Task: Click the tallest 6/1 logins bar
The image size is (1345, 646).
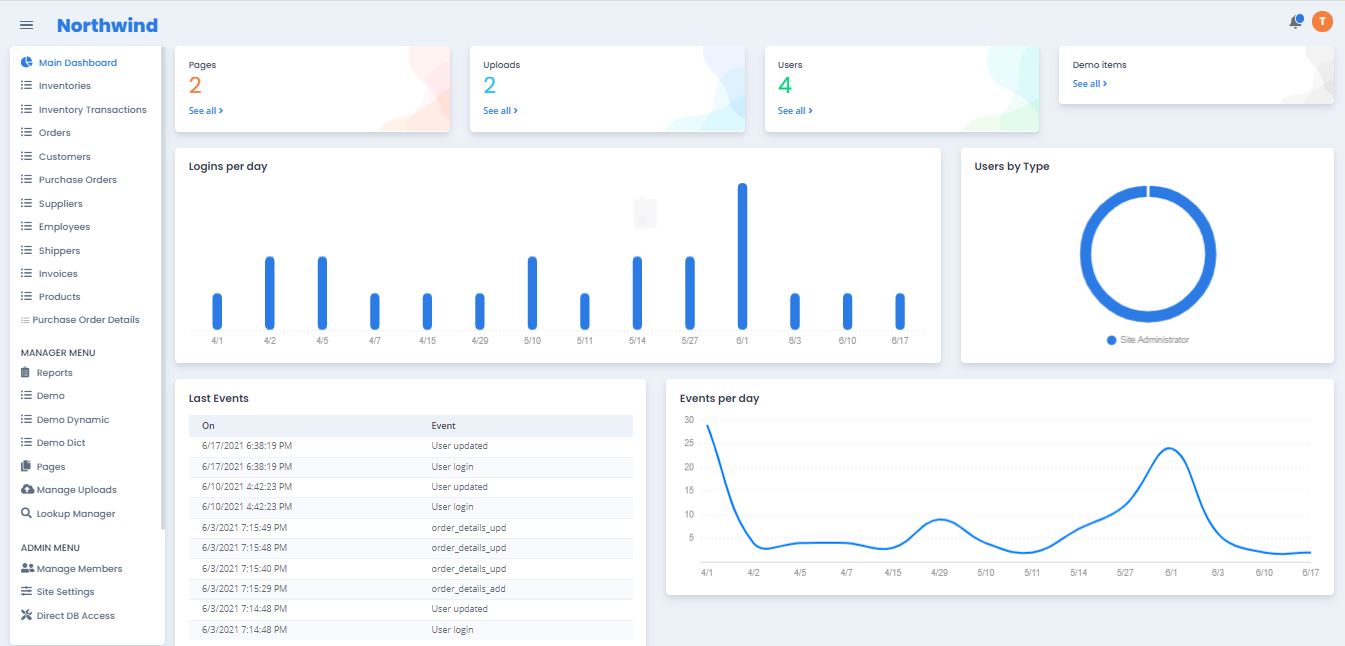Action: pyautogui.click(x=742, y=256)
